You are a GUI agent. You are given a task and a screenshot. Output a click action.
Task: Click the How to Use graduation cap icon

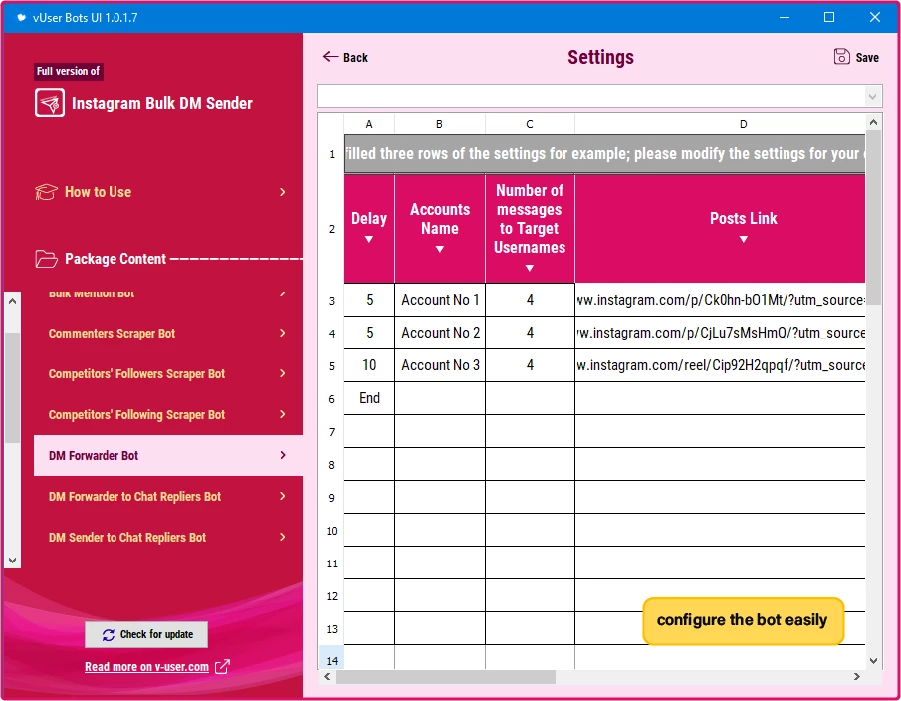tap(46, 192)
